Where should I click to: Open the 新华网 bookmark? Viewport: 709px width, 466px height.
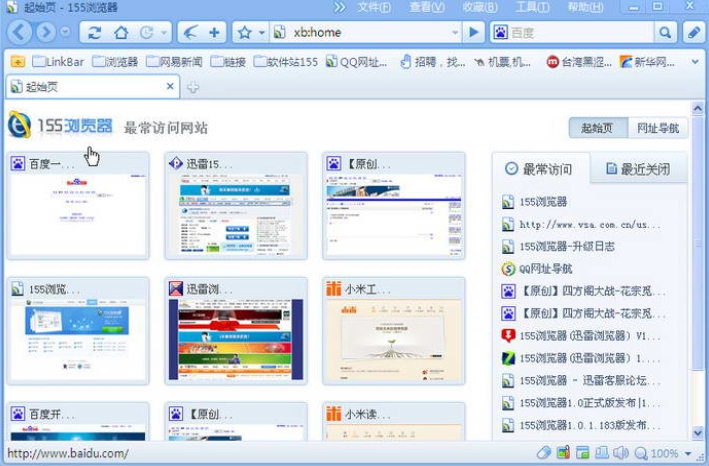click(x=647, y=61)
